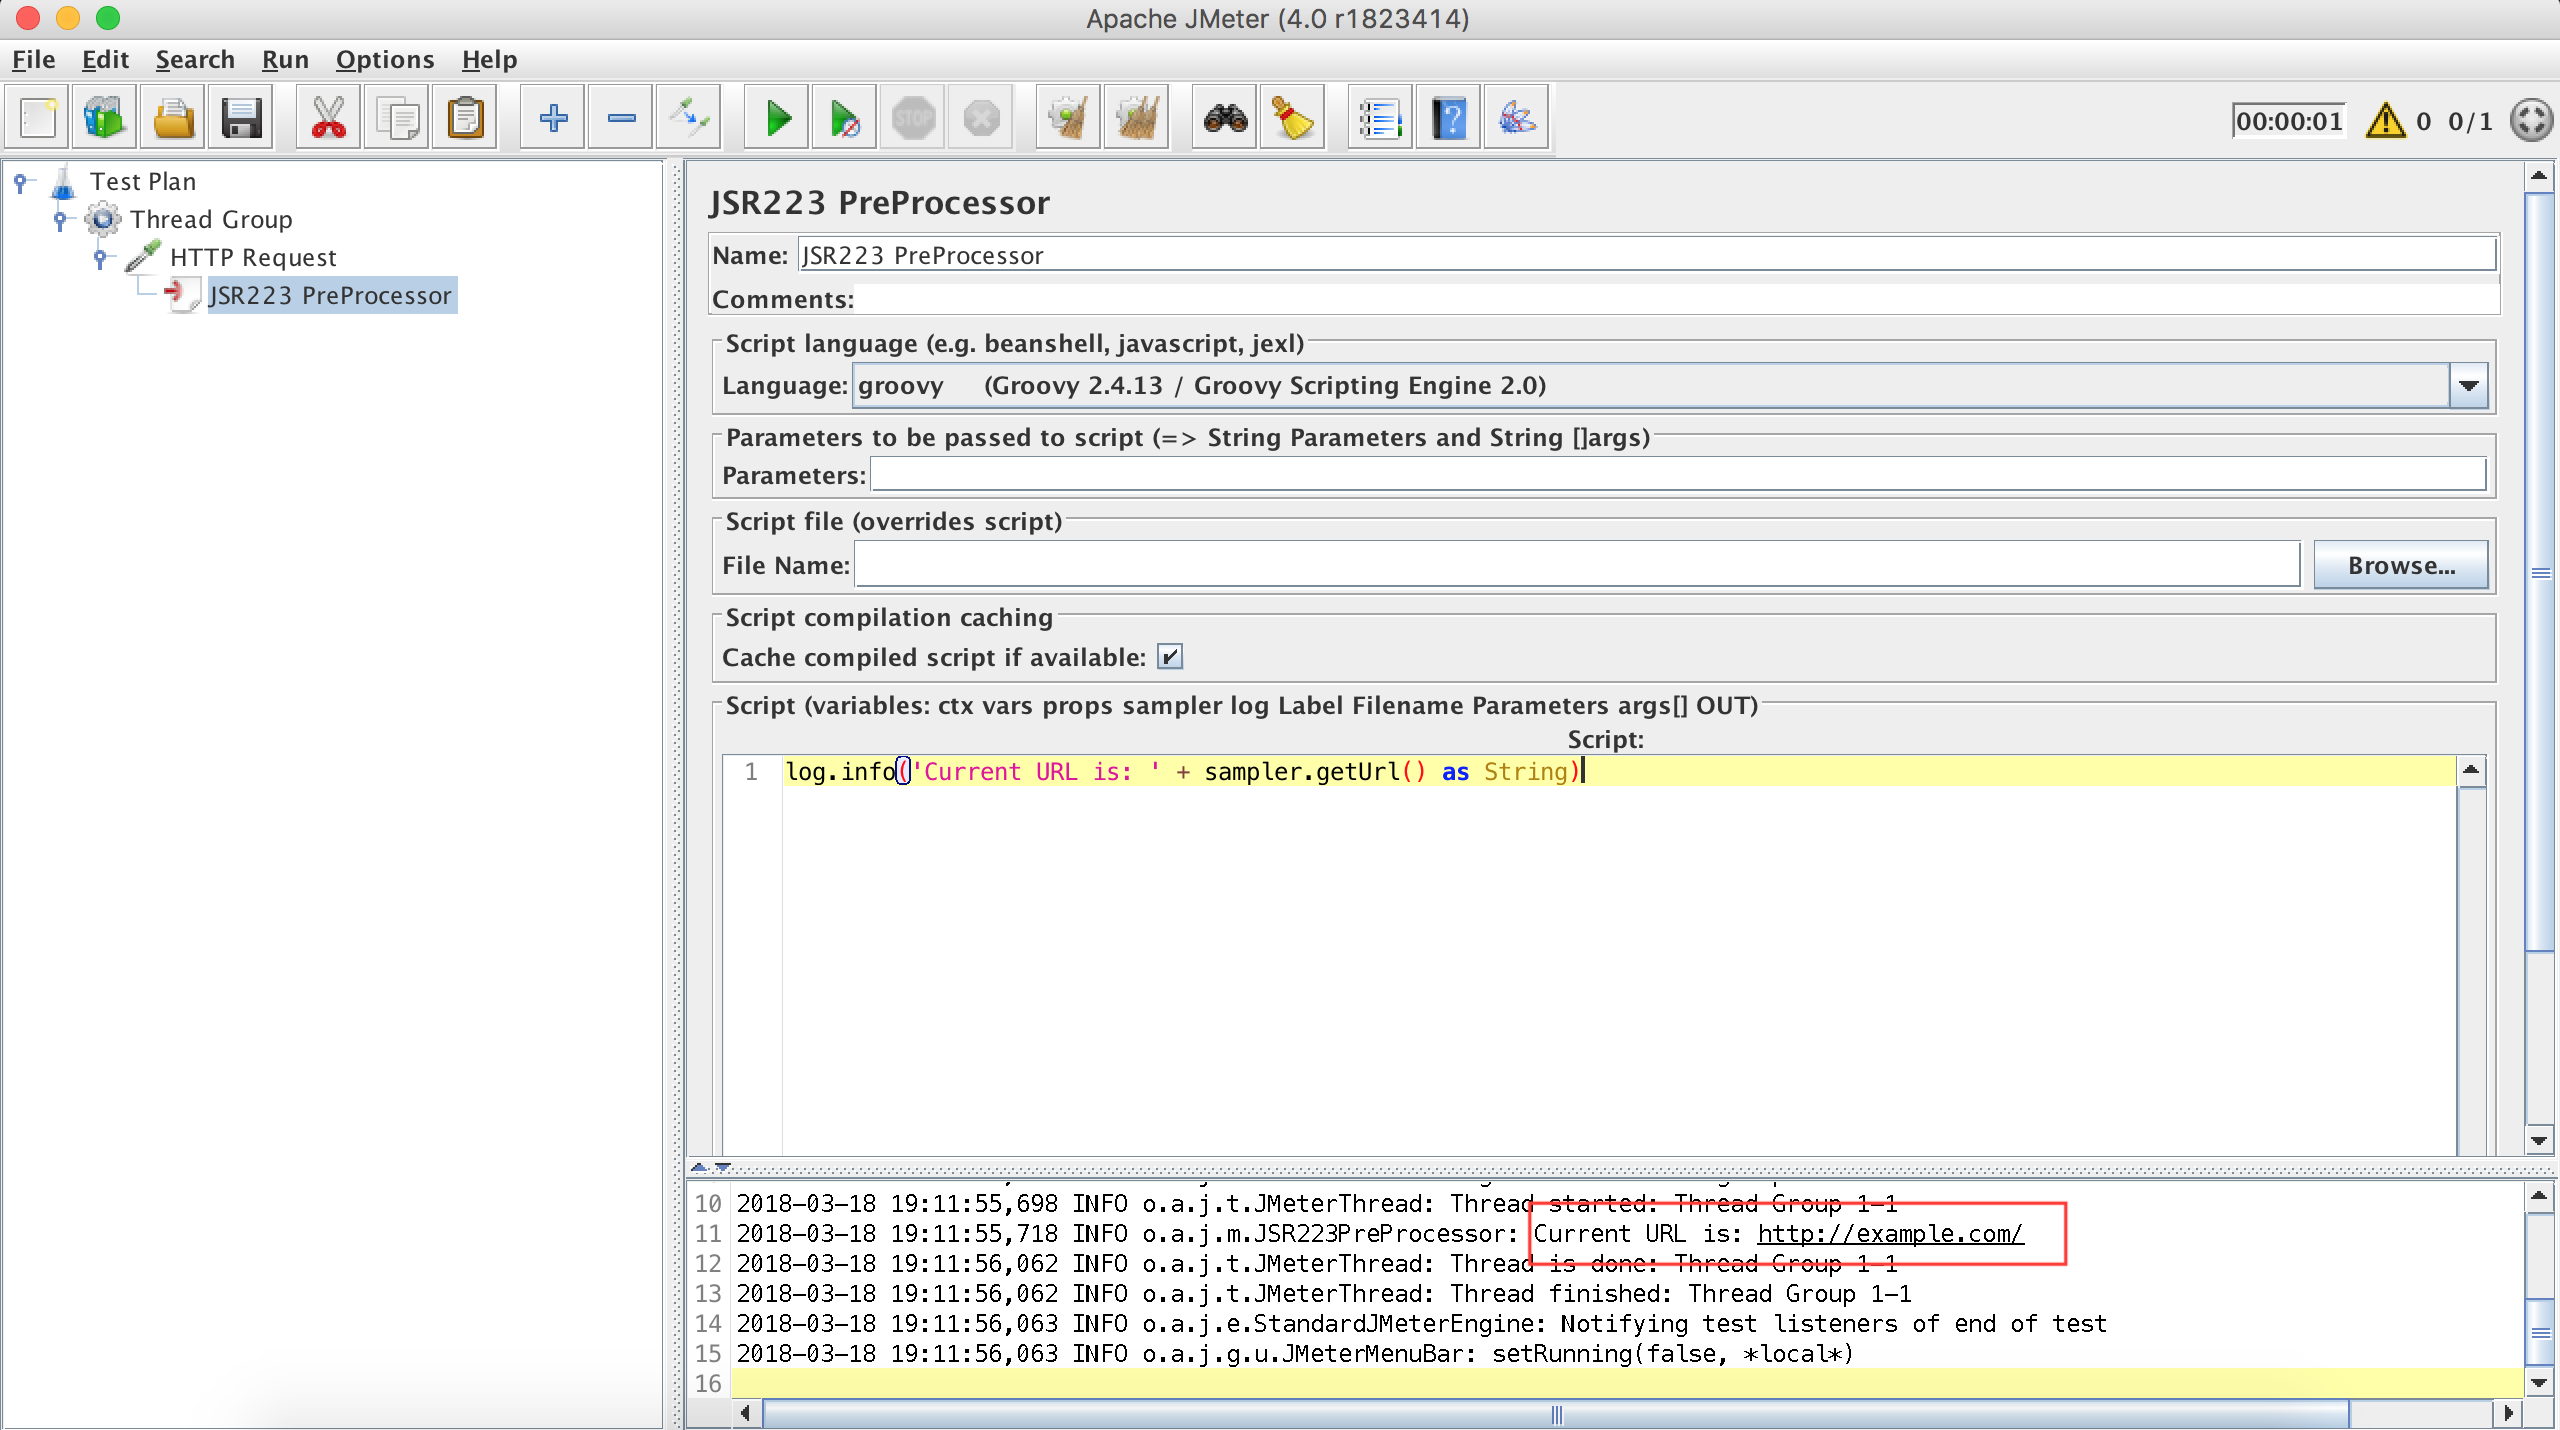Open the Options menu
Image resolution: width=2560 pixels, height=1430 pixels.
tap(384, 60)
